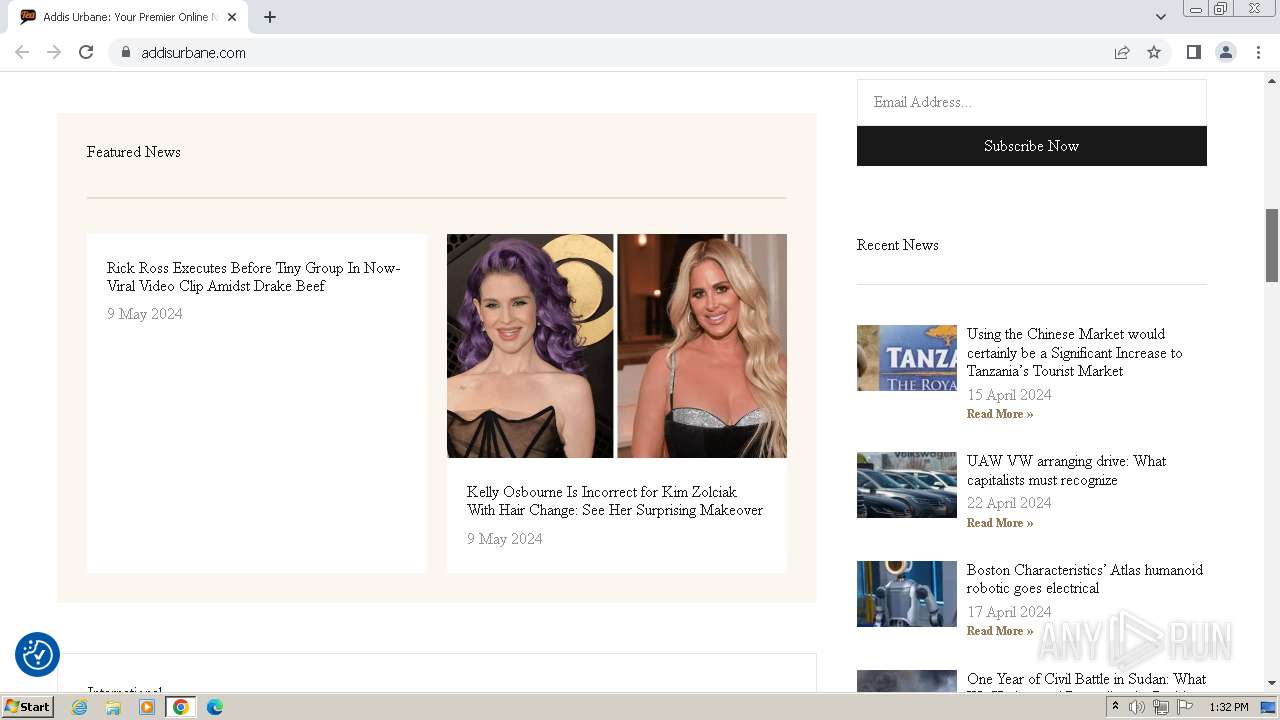Share this page using the share icon
Viewport: 1280px width, 720px height.
[x=1122, y=52]
